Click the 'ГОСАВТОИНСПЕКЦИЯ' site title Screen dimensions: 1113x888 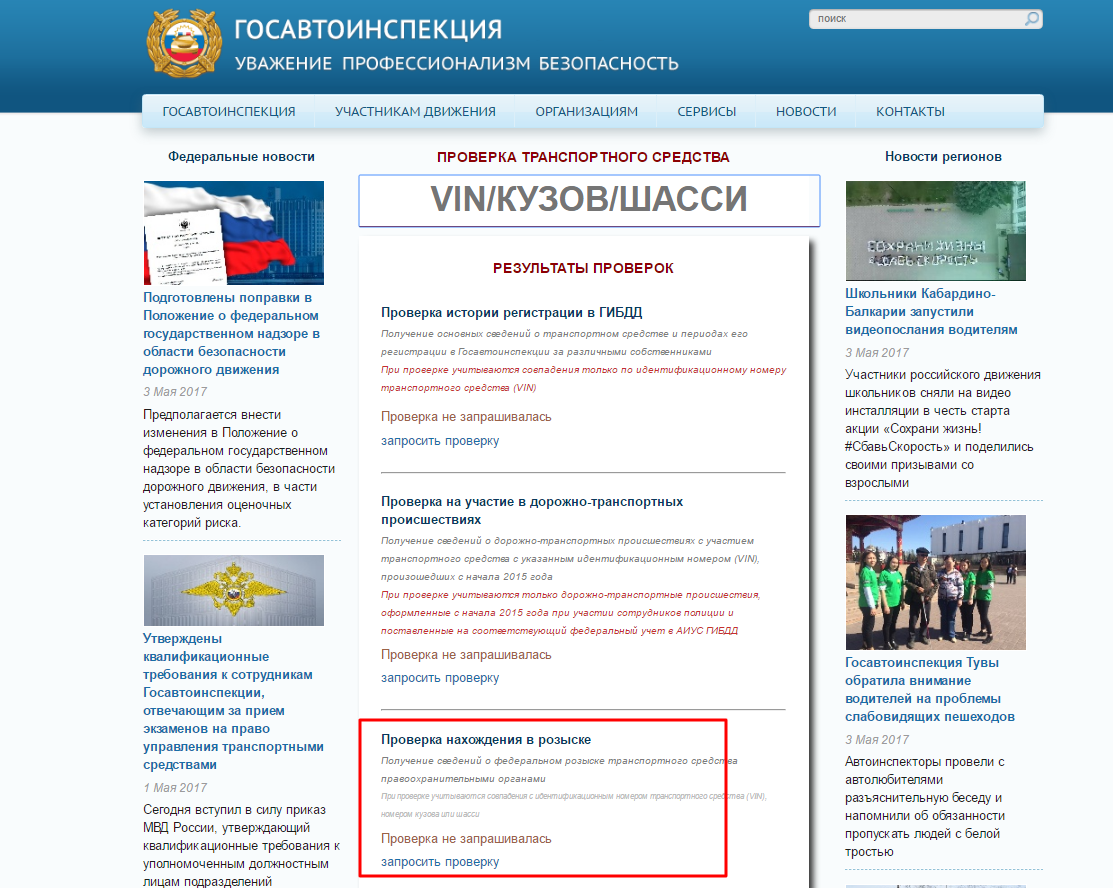click(368, 30)
